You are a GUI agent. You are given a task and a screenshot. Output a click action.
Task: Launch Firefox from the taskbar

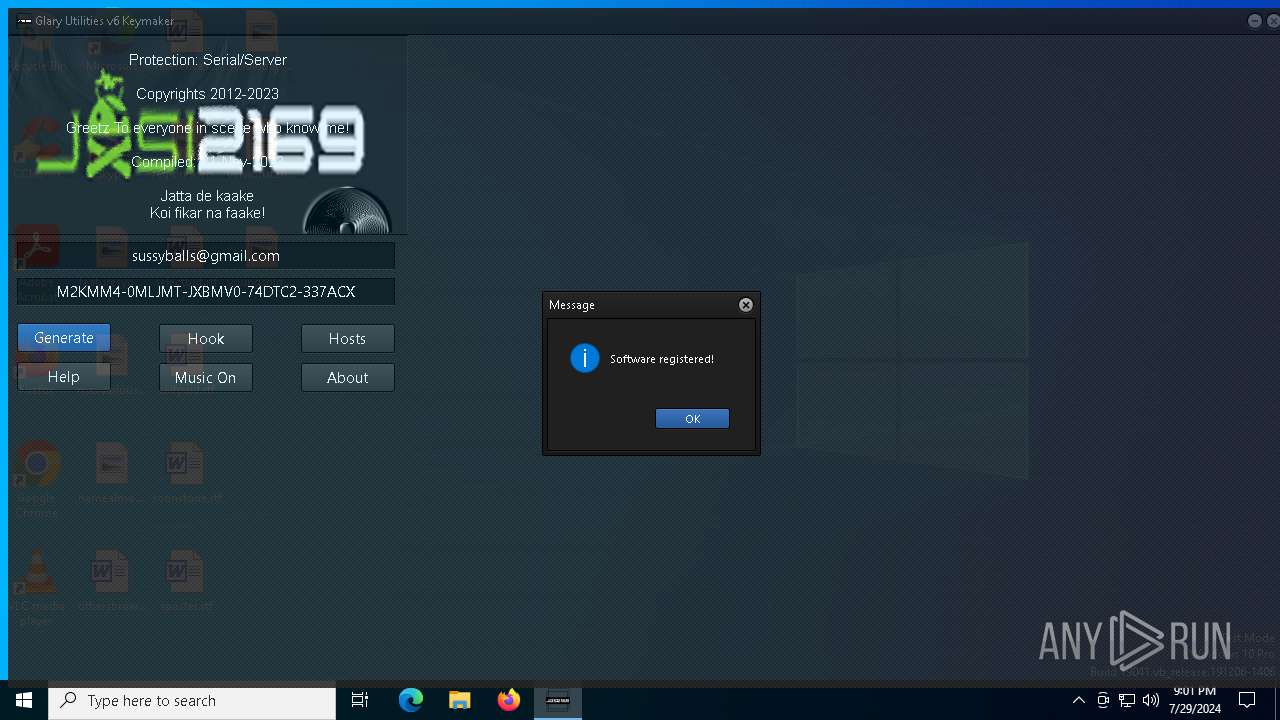[509, 700]
